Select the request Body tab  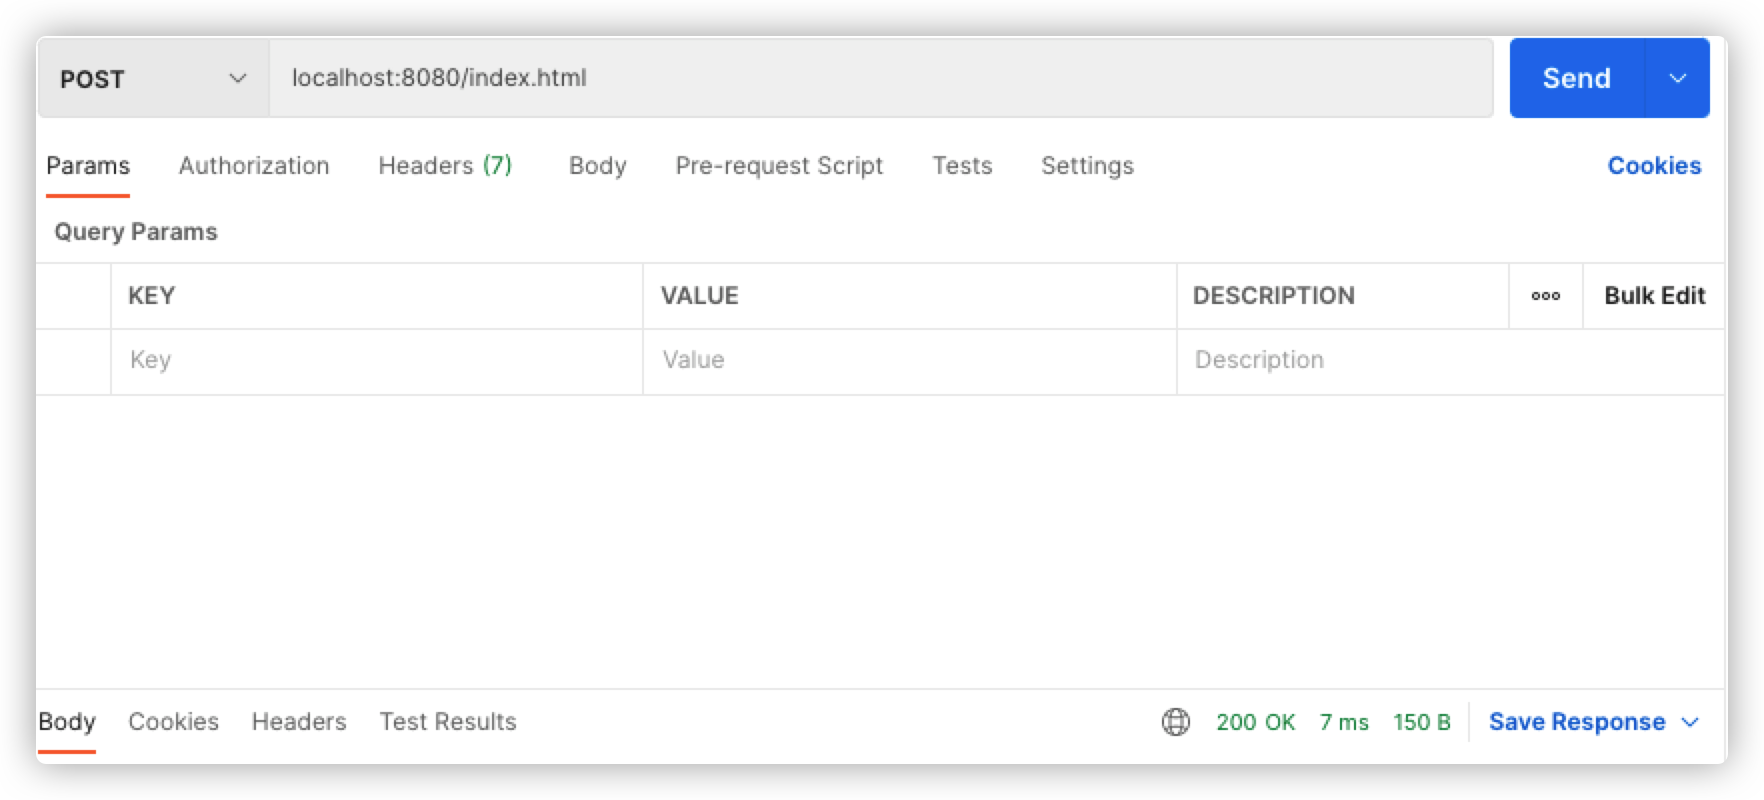pyautogui.click(x=597, y=166)
